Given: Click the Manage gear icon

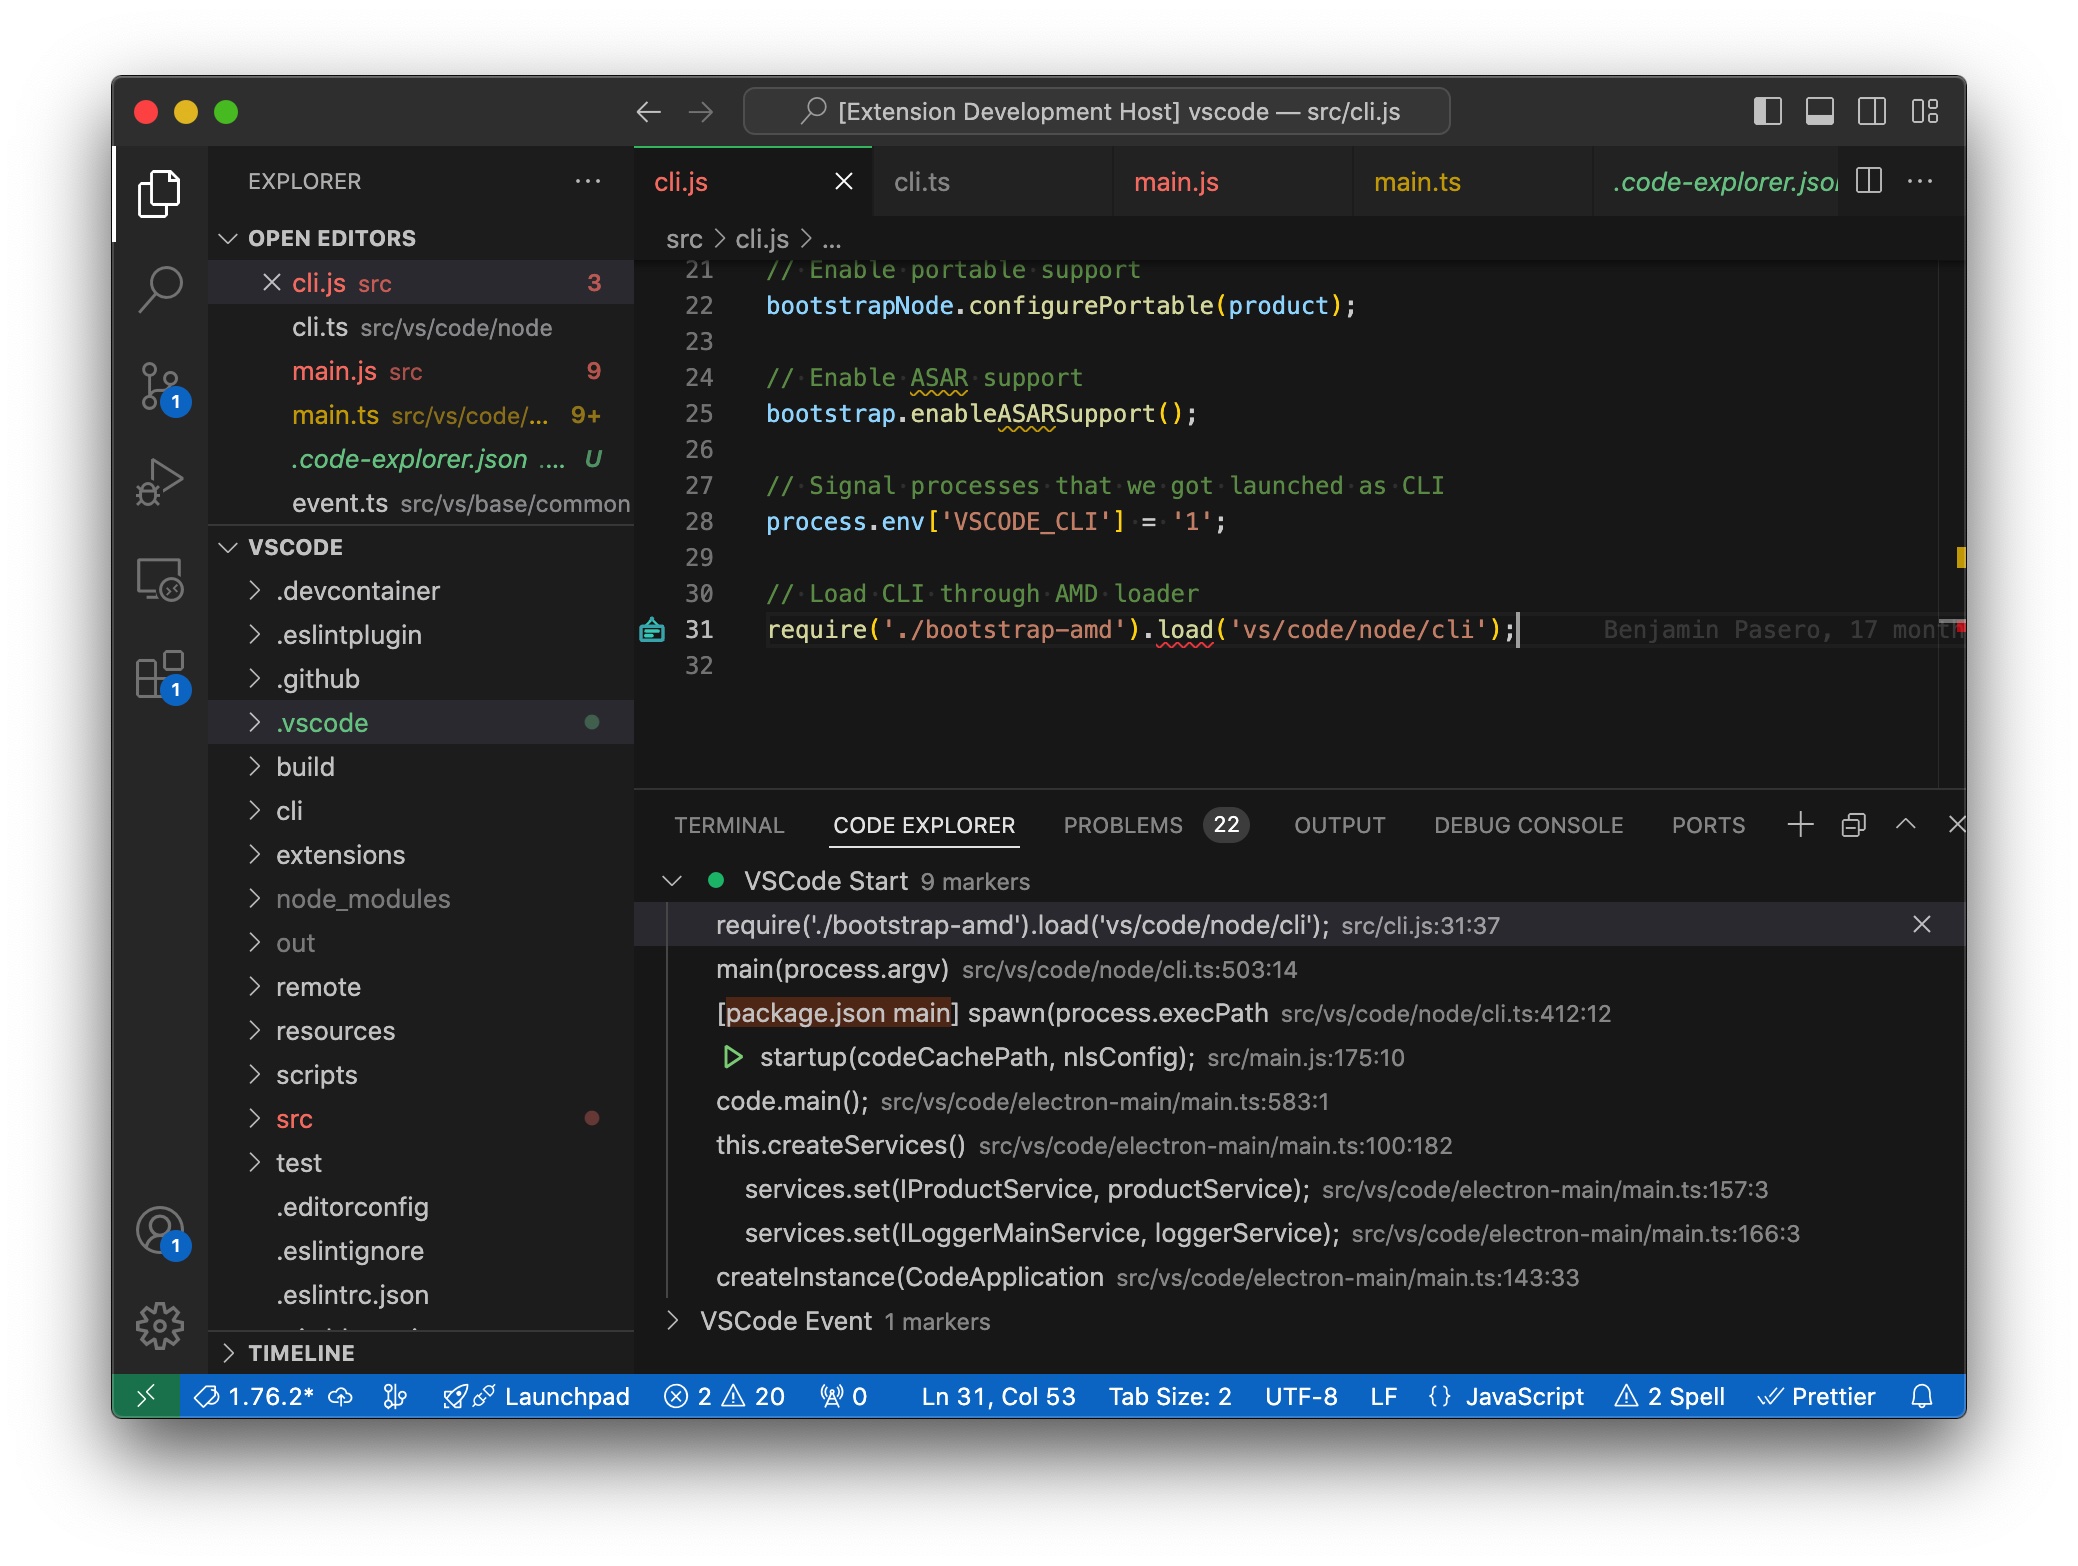Looking at the screenshot, I should coord(160,1326).
